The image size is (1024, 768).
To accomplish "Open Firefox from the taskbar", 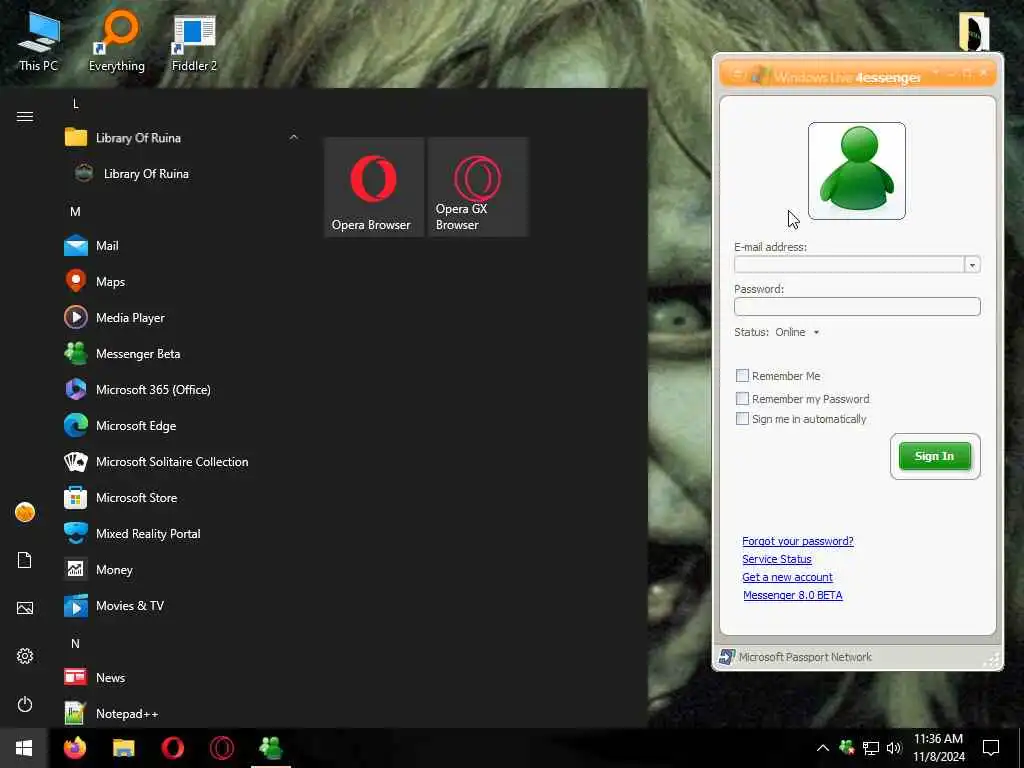I will coord(74,748).
